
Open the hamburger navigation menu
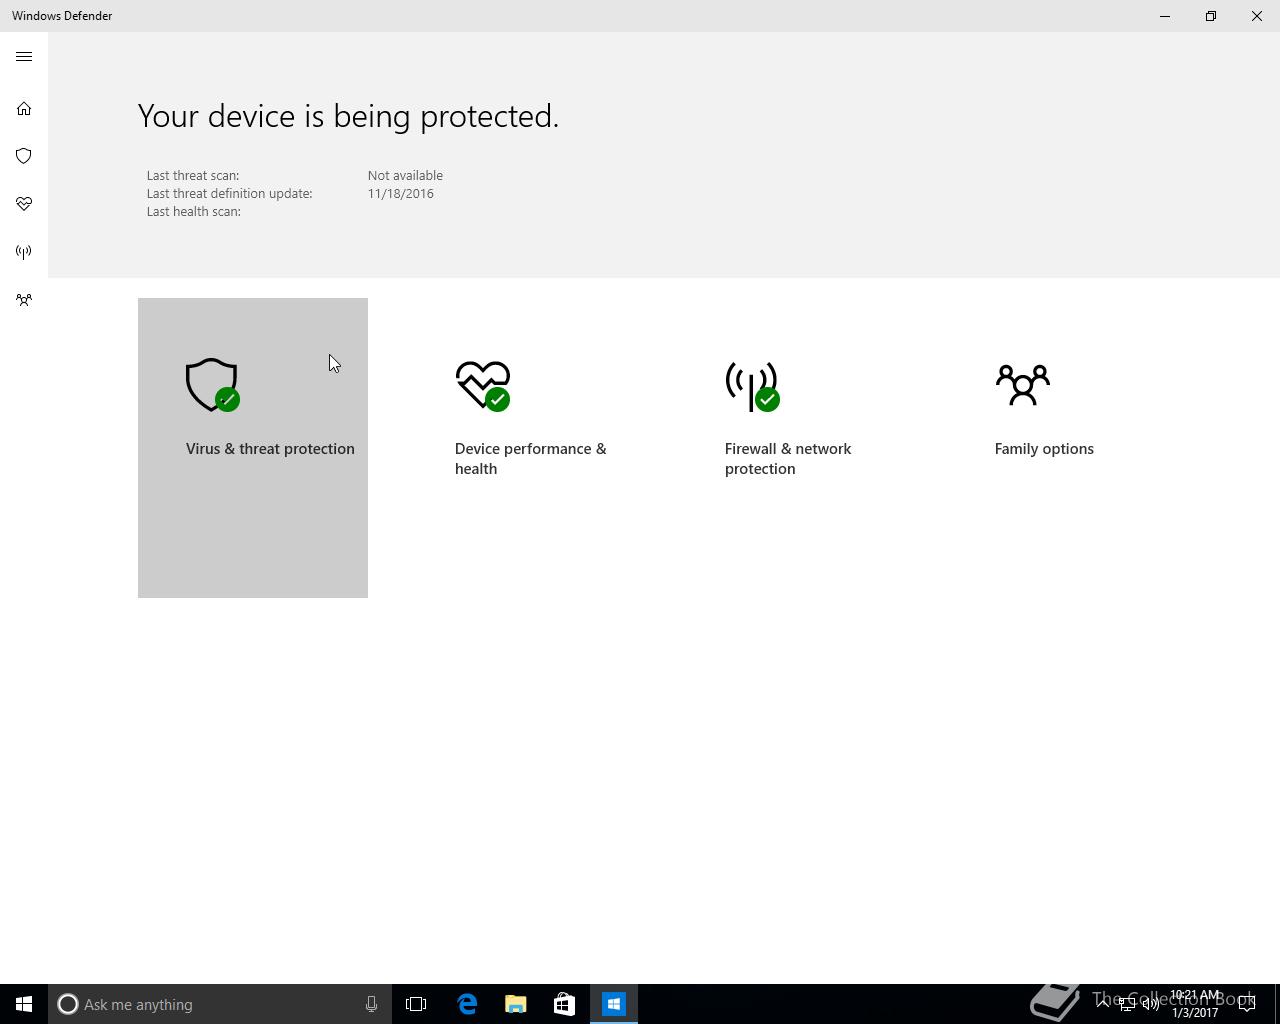tap(24, 57)
